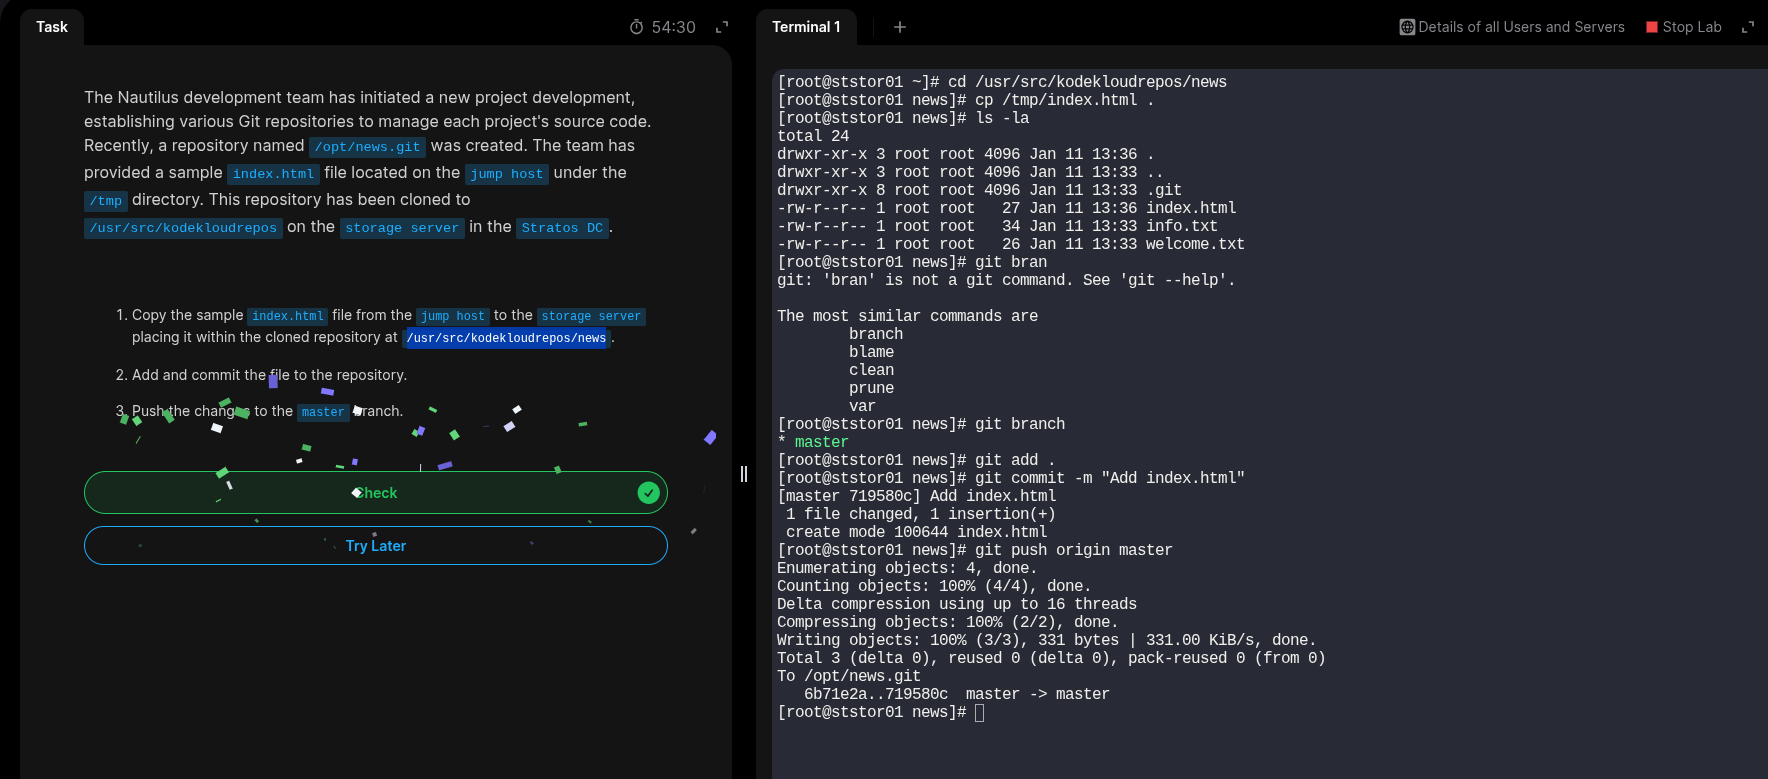Click the timer clock icon

pyautogui.click(x=636, y=27)
